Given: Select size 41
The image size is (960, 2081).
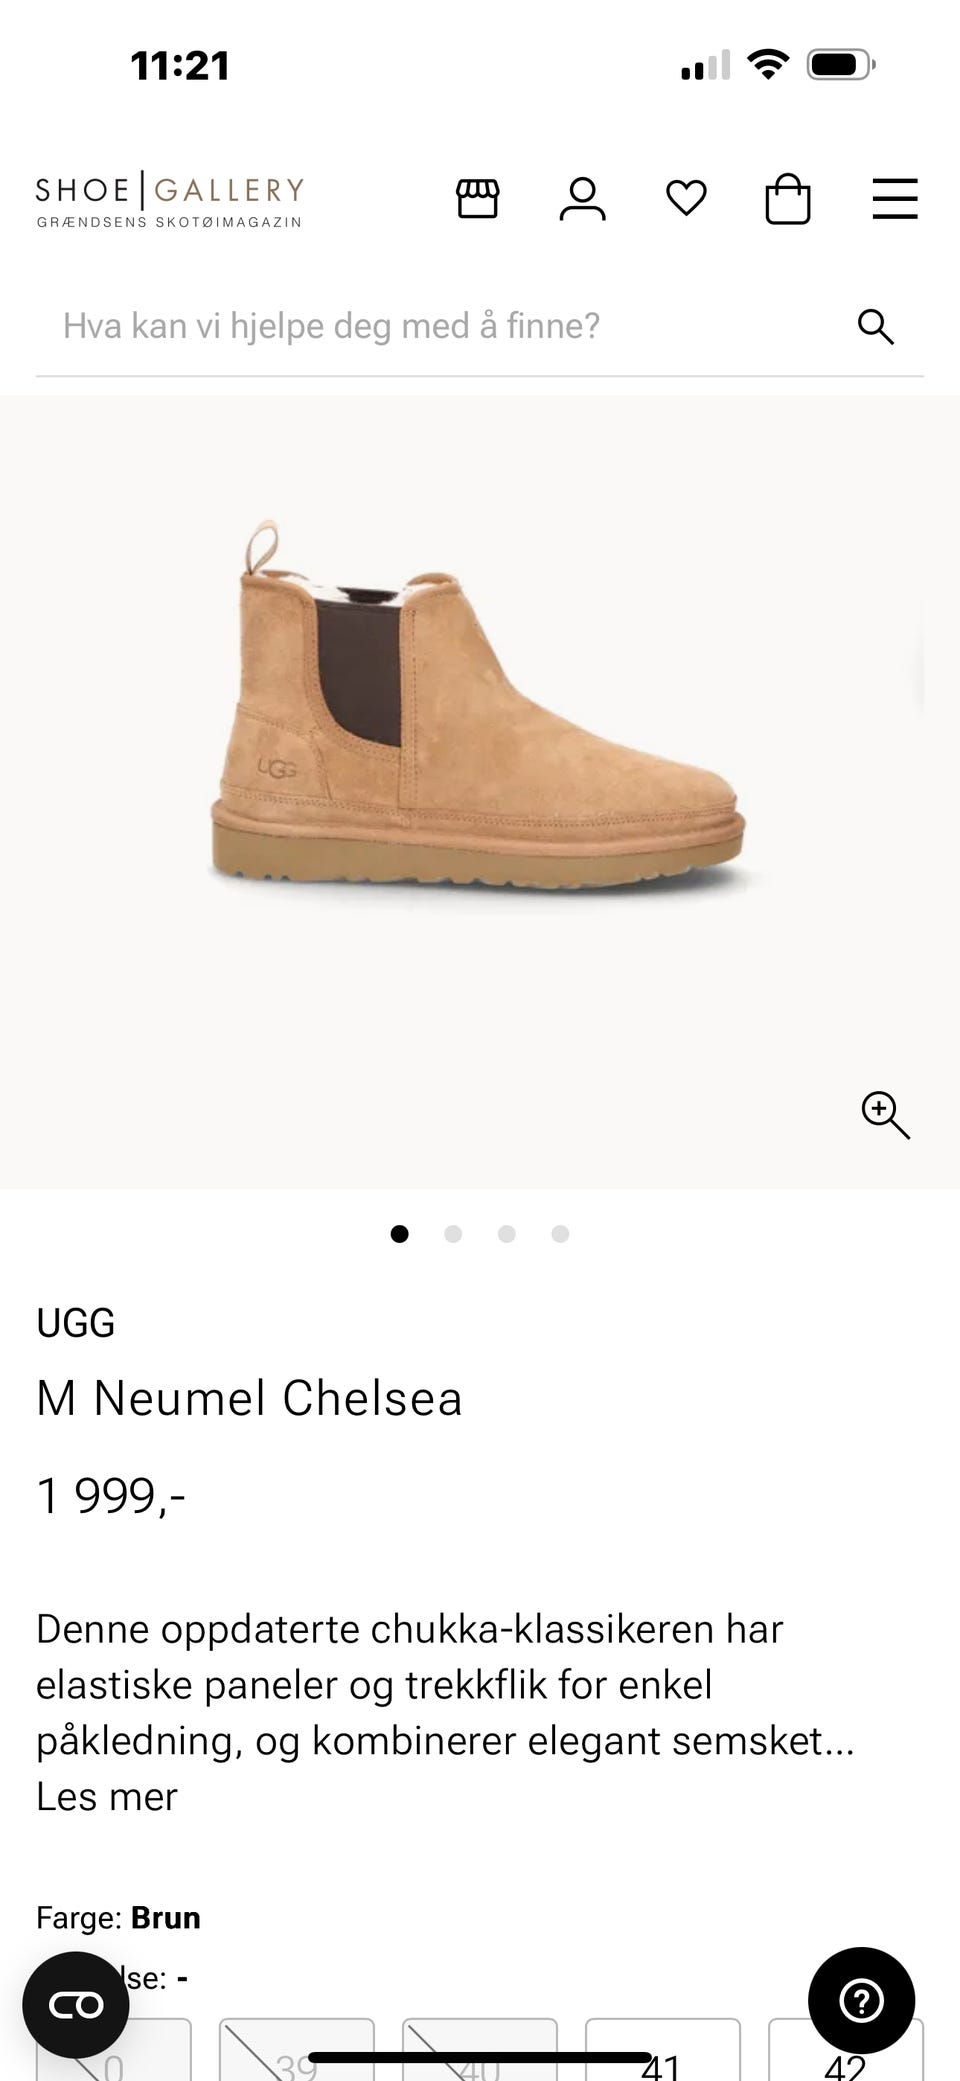Looking at the screenshot, I should 662,2050.
